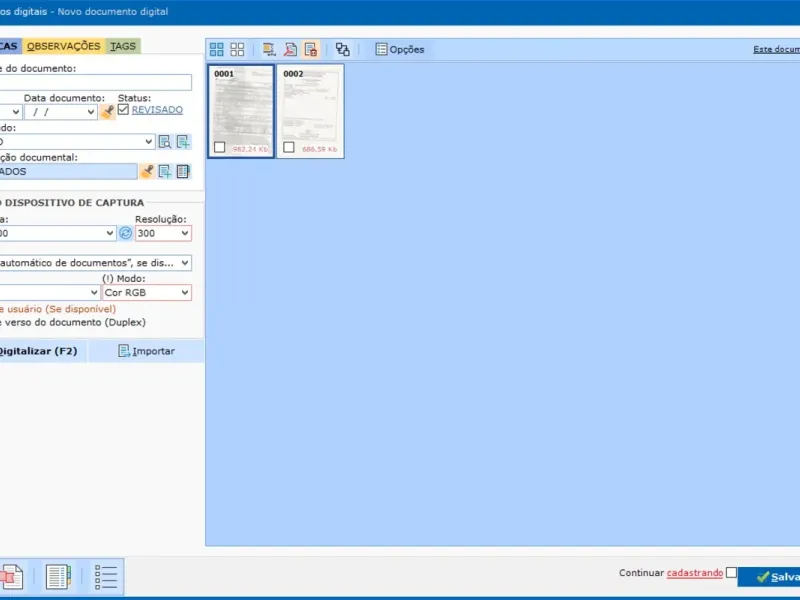The height and width of the screenshot is (600, 800).
Task: Tick the Continuar cadastrando checkbox
Action: [x=731, y=572]
